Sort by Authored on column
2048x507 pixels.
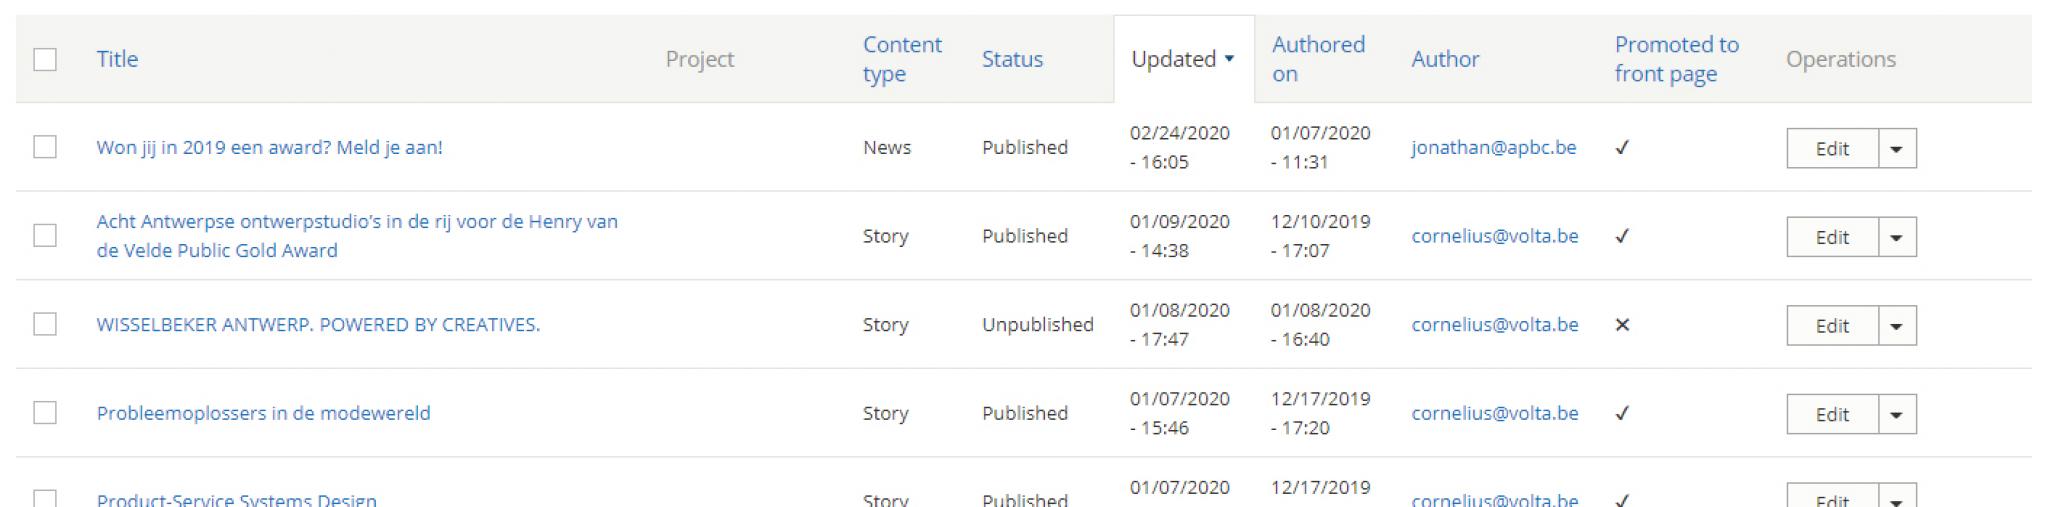pos(1318,59)
